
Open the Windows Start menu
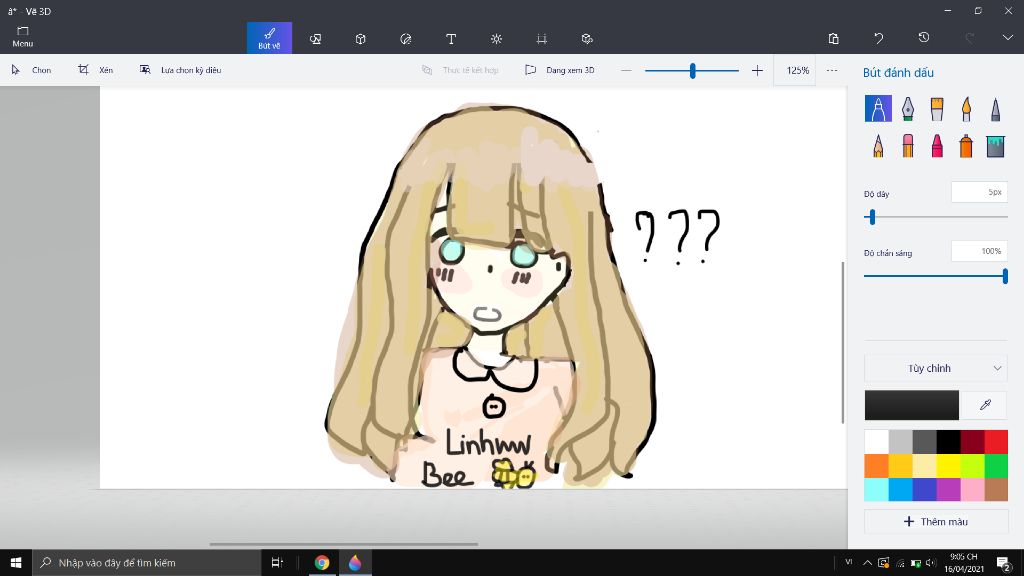(x=16, y=562)
